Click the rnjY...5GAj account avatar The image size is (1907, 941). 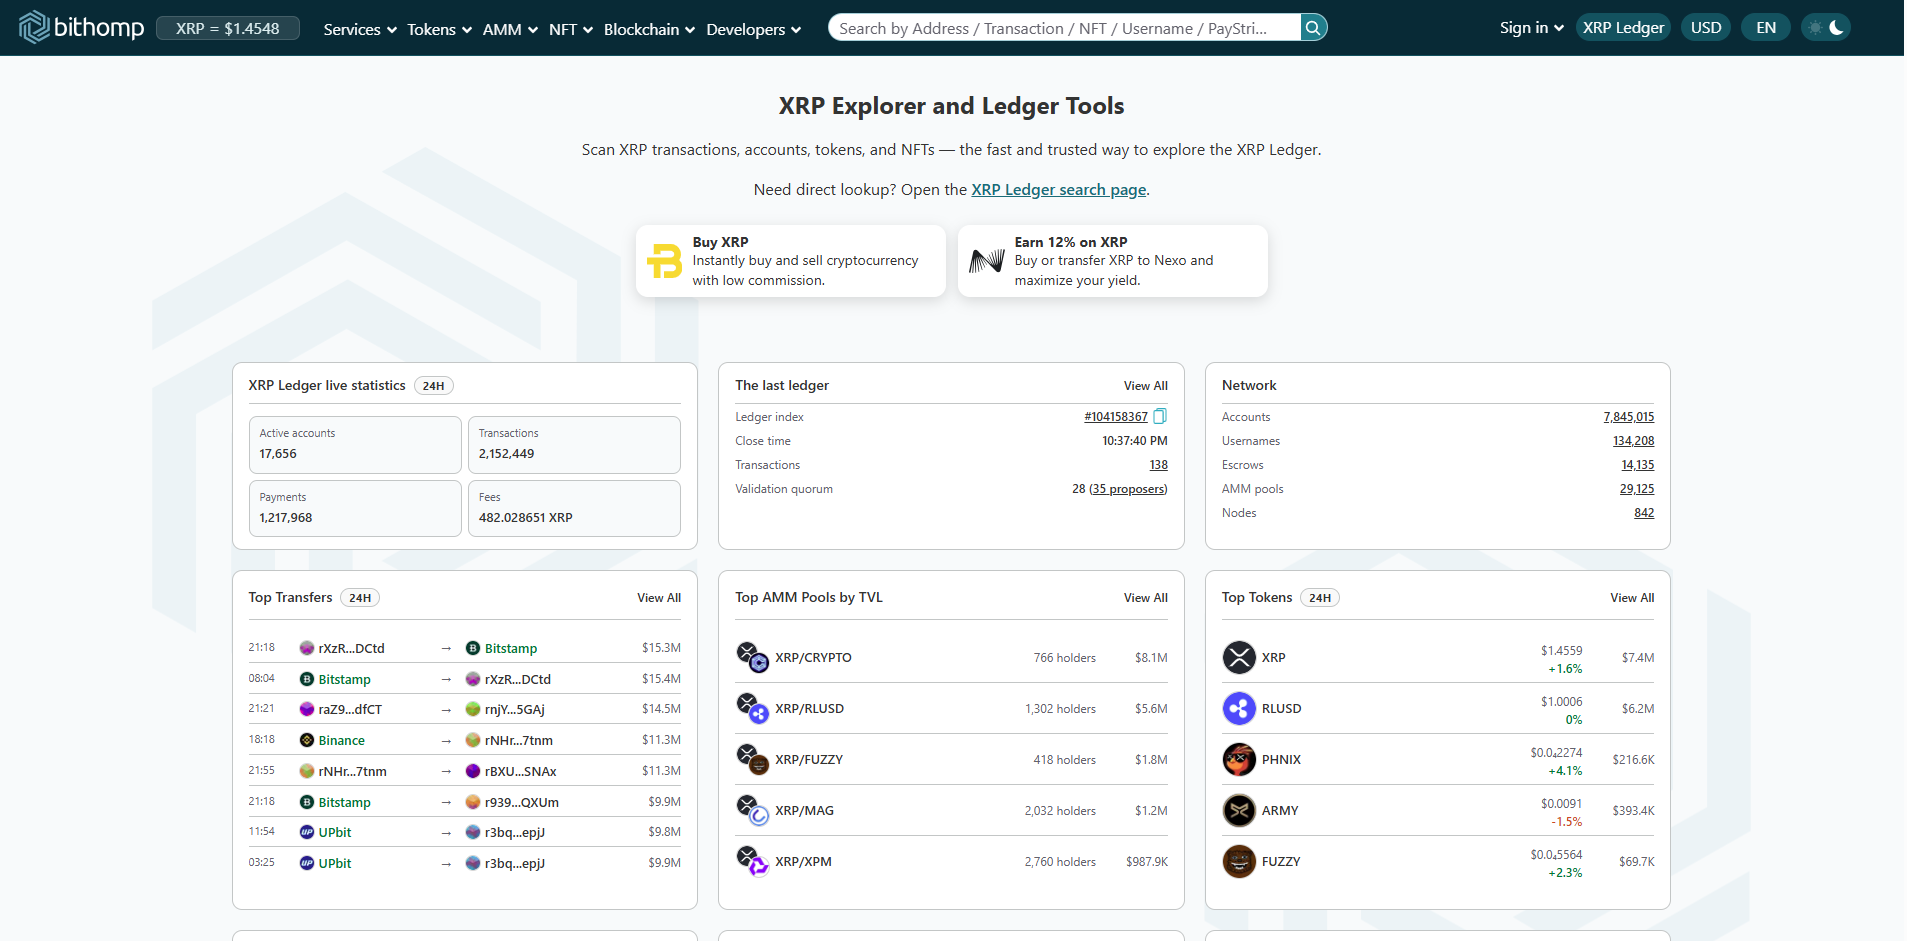click(x=473, y=710)
